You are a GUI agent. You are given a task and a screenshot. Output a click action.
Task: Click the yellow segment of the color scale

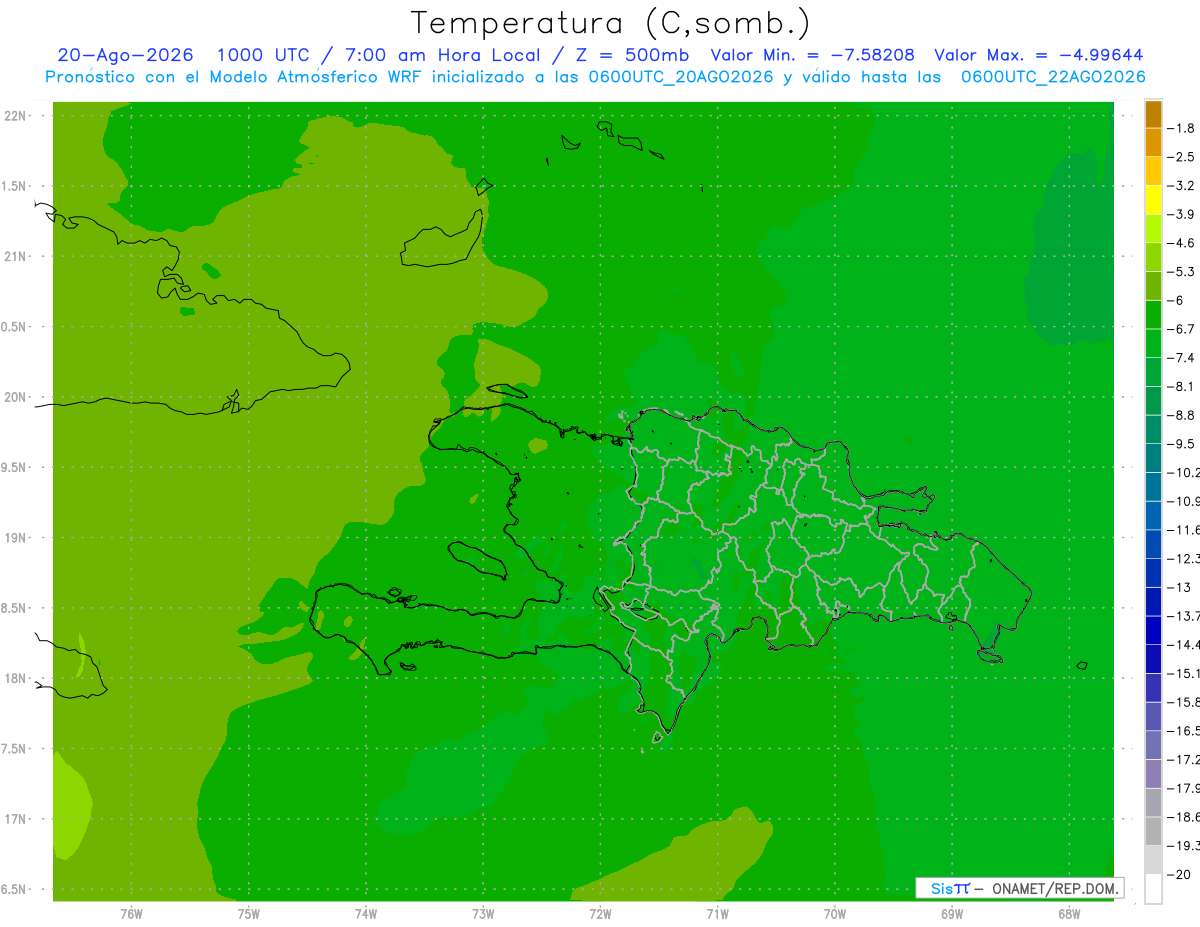coord(1153,200)
